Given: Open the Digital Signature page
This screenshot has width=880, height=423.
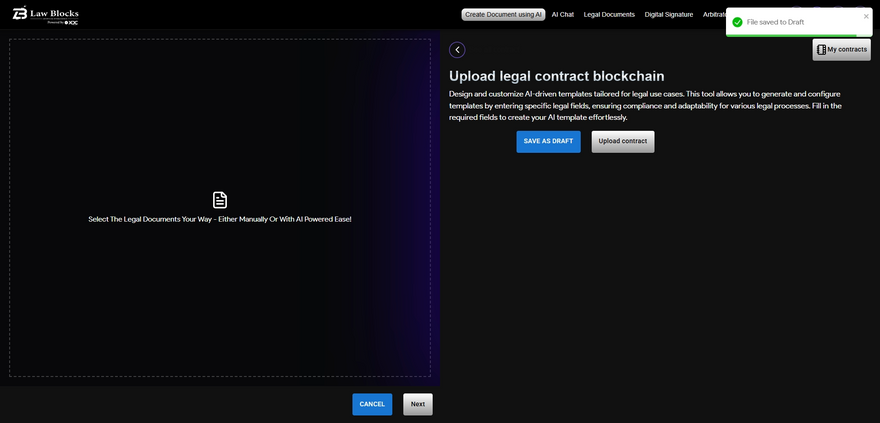Looking at the screenshot, I should [668, 15].
